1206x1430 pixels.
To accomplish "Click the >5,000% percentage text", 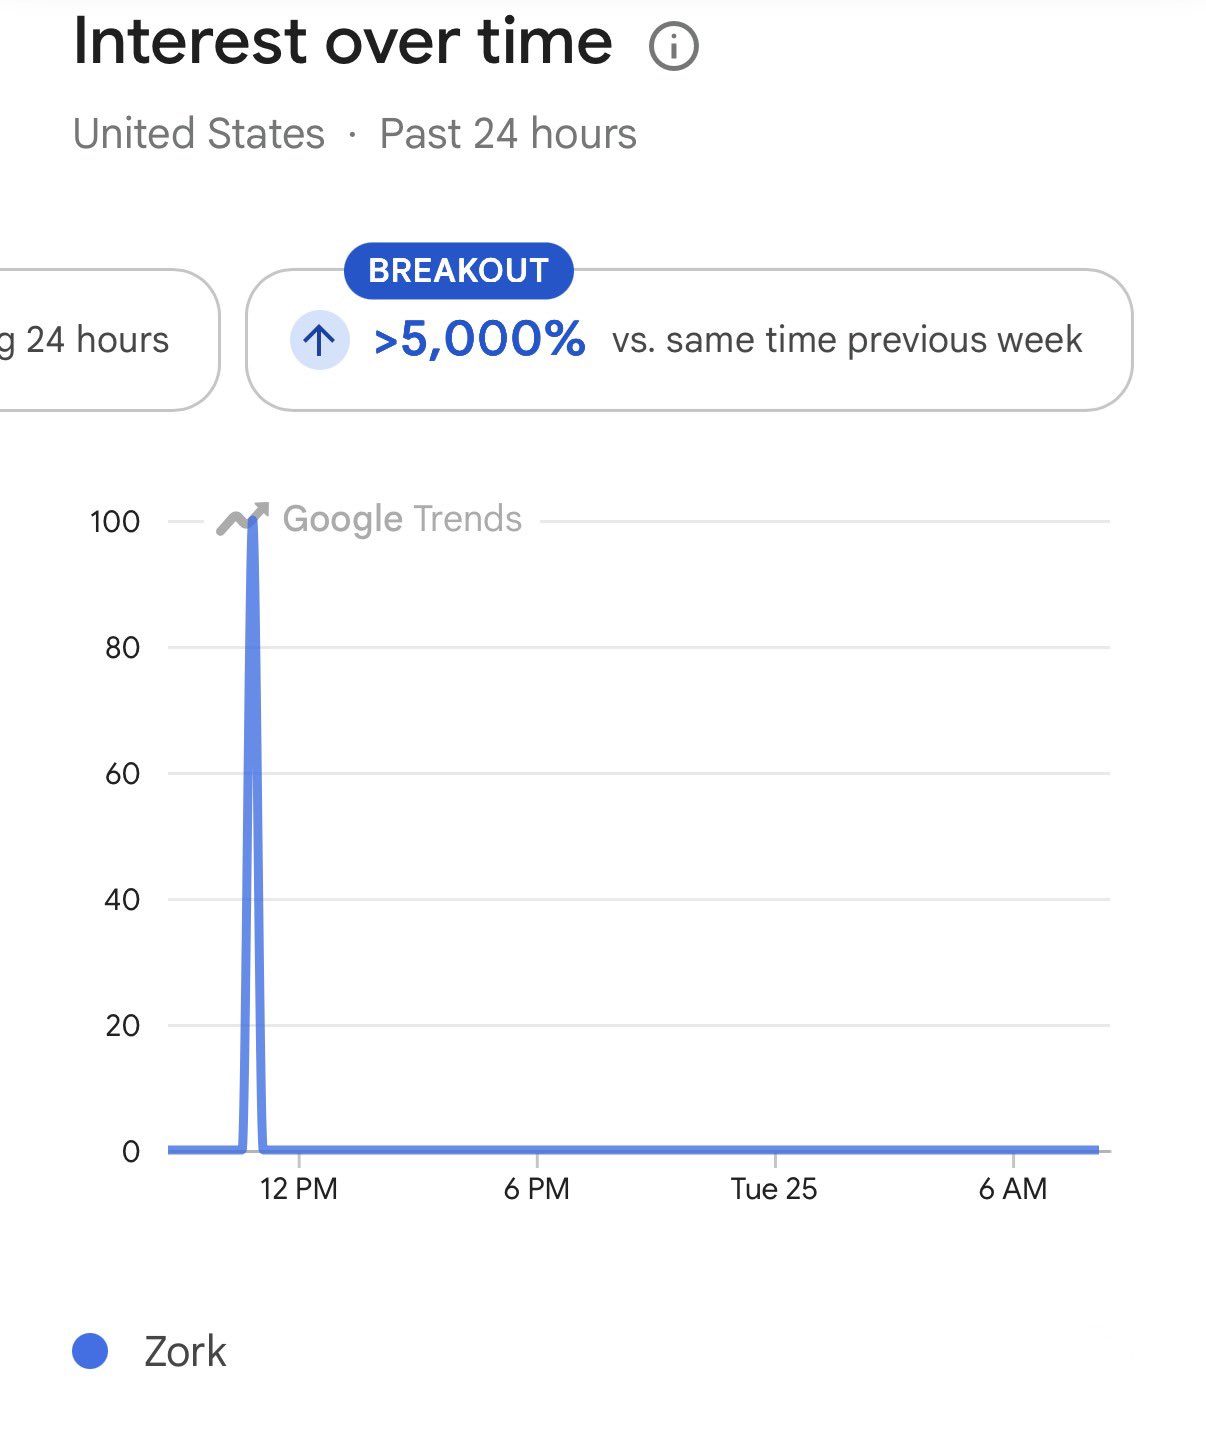I will point(479,340).
